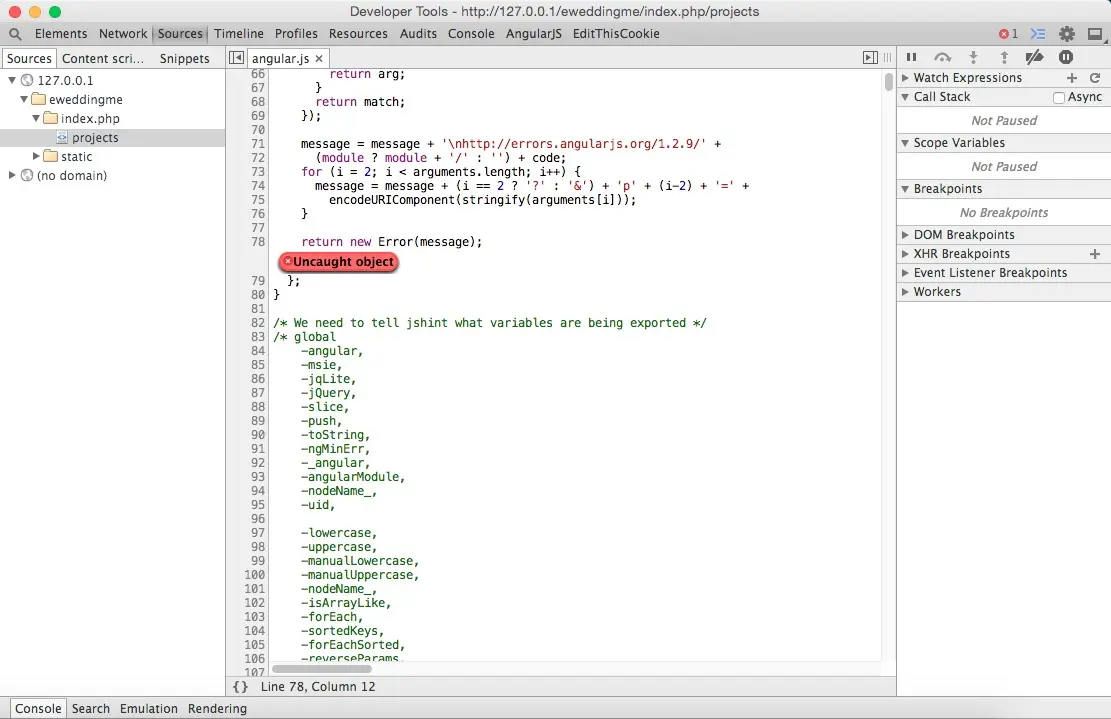Close the angular.js file tab
The height and width of the screenshot is (719, 1111).
point(319,59)
